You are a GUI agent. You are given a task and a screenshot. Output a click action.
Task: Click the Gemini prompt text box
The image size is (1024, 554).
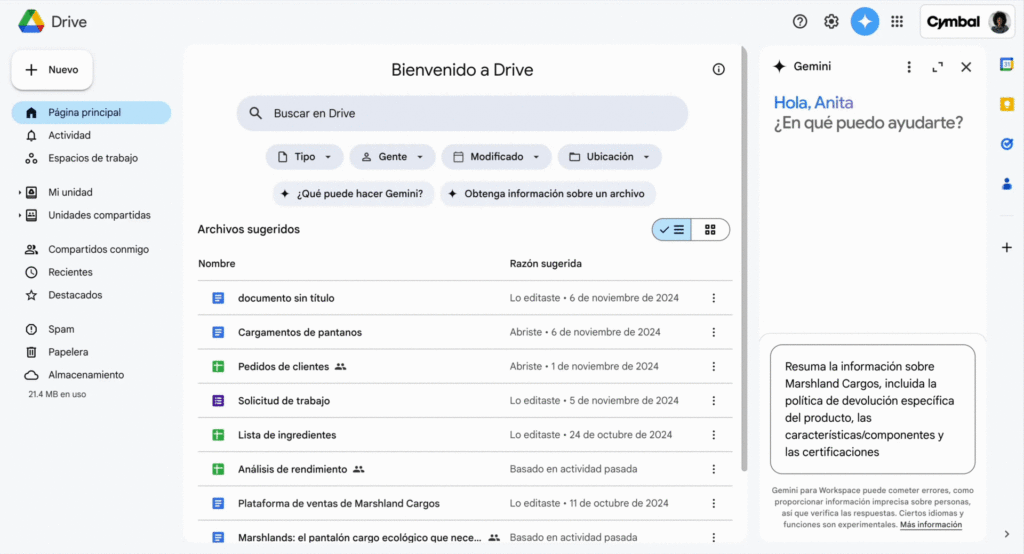point(872,409)
